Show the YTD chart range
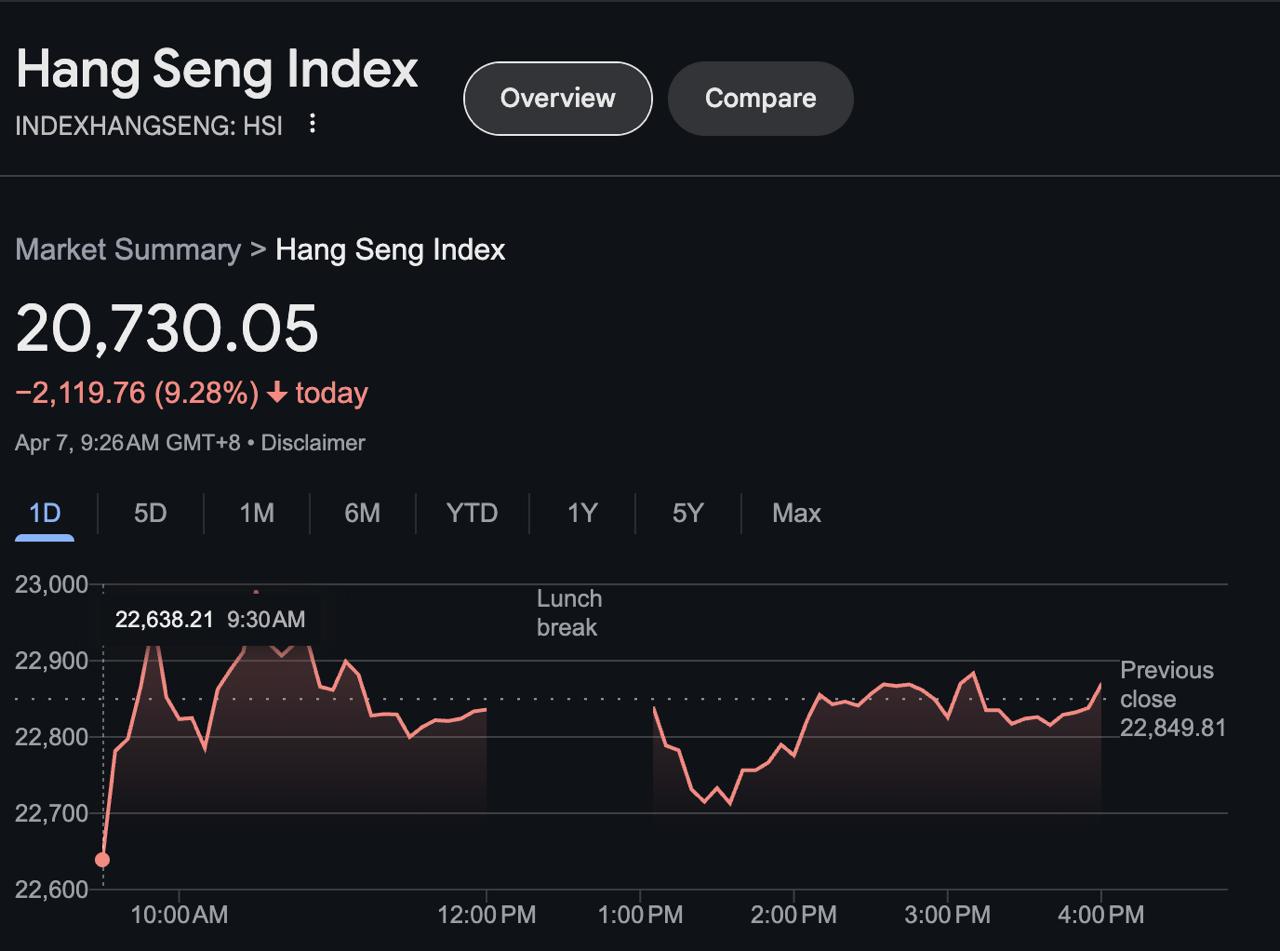 coord(471,513)
